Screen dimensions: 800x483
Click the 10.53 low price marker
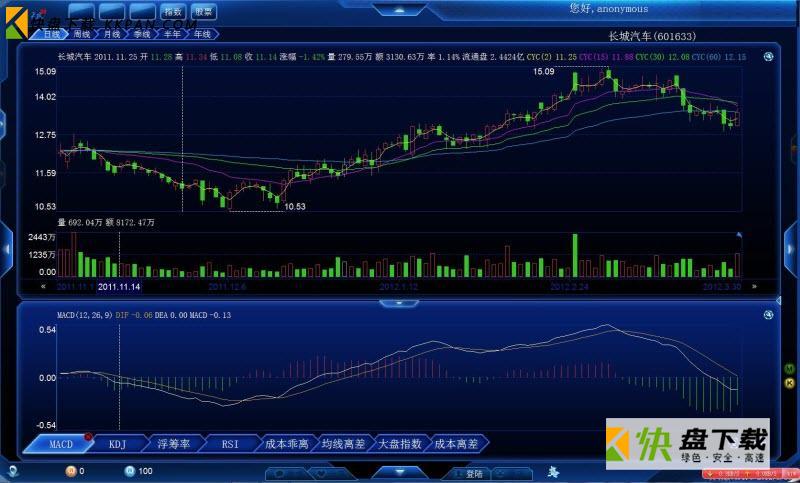[x=295, y=207]
